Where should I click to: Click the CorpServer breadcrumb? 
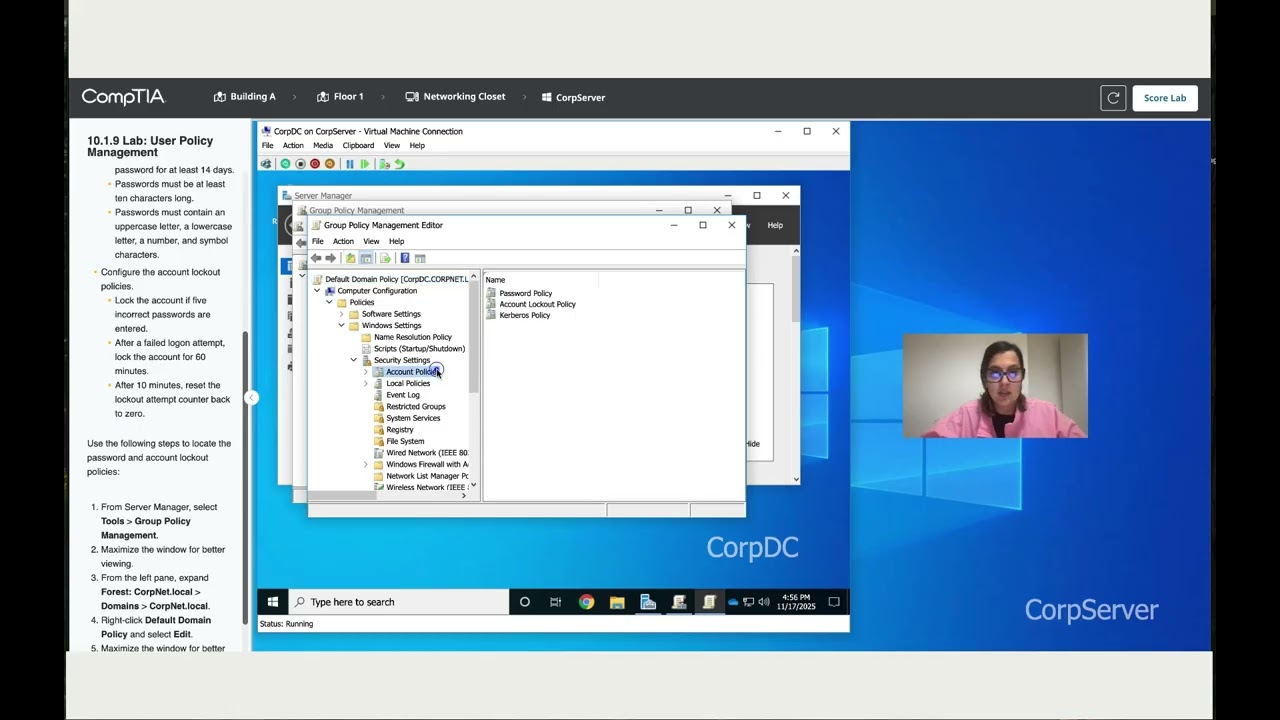pyautogui.click(x=573, y=97)
